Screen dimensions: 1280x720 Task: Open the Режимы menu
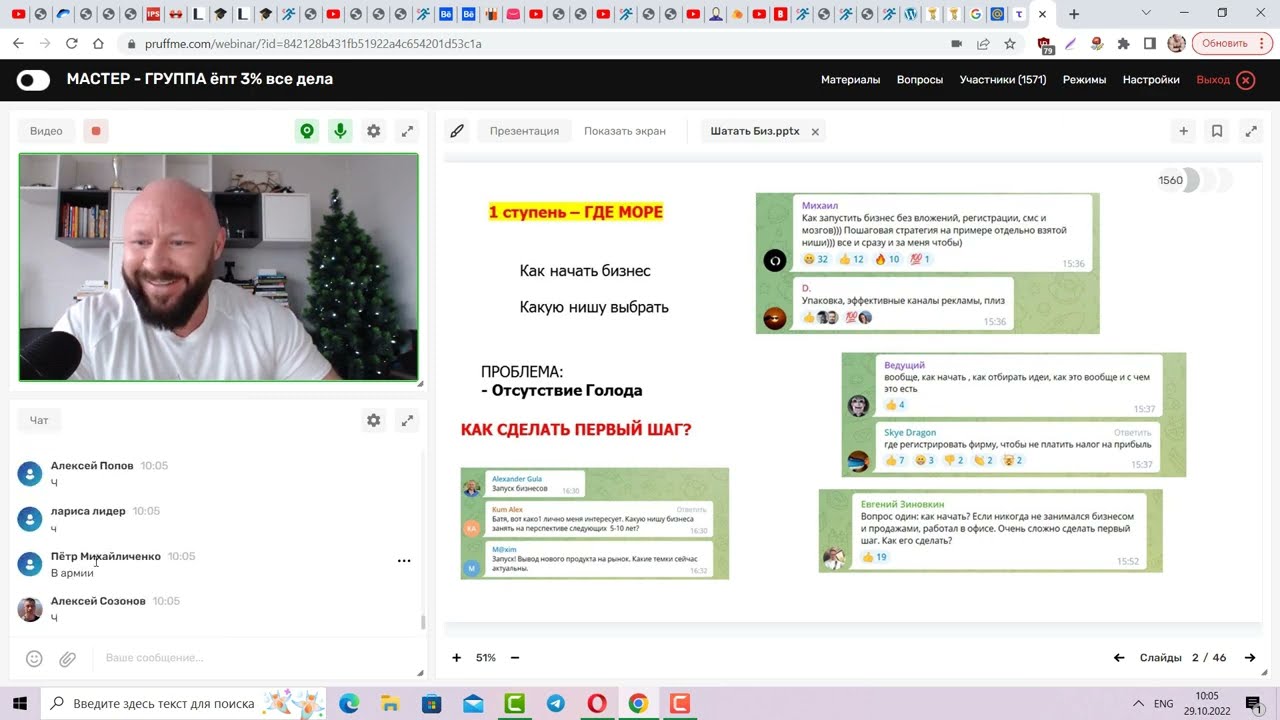tap(1084, 79)
